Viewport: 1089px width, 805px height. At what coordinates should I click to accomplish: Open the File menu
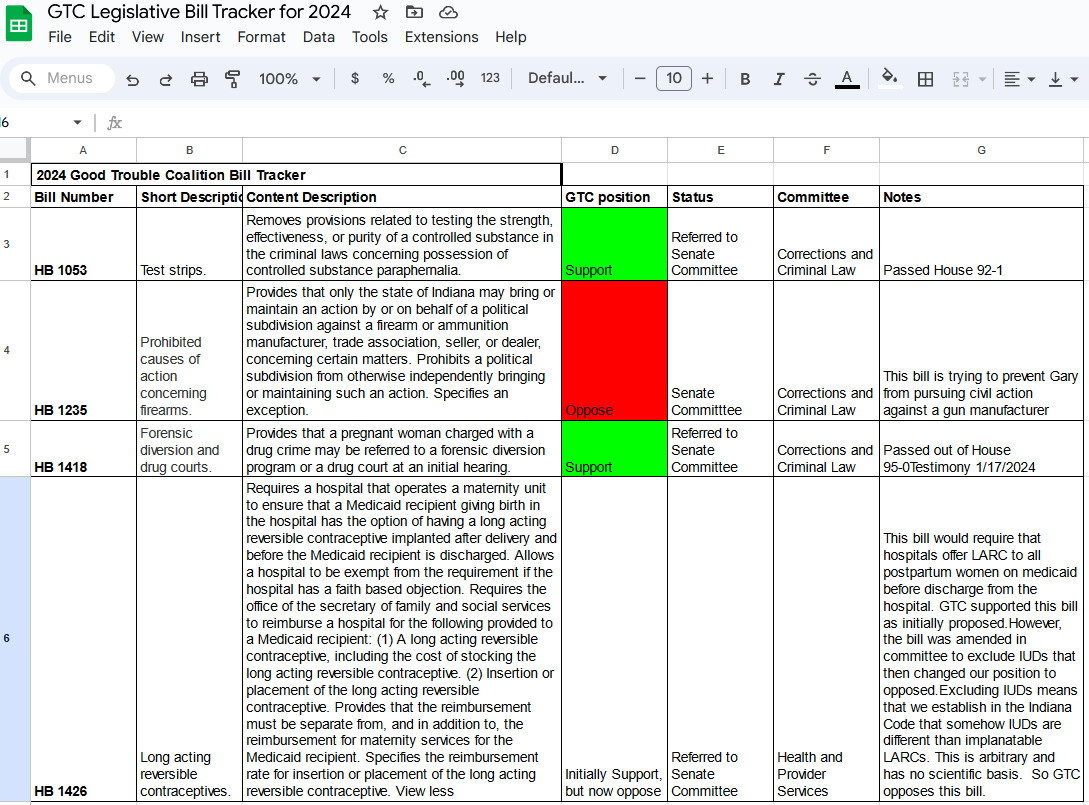point(60,37)
